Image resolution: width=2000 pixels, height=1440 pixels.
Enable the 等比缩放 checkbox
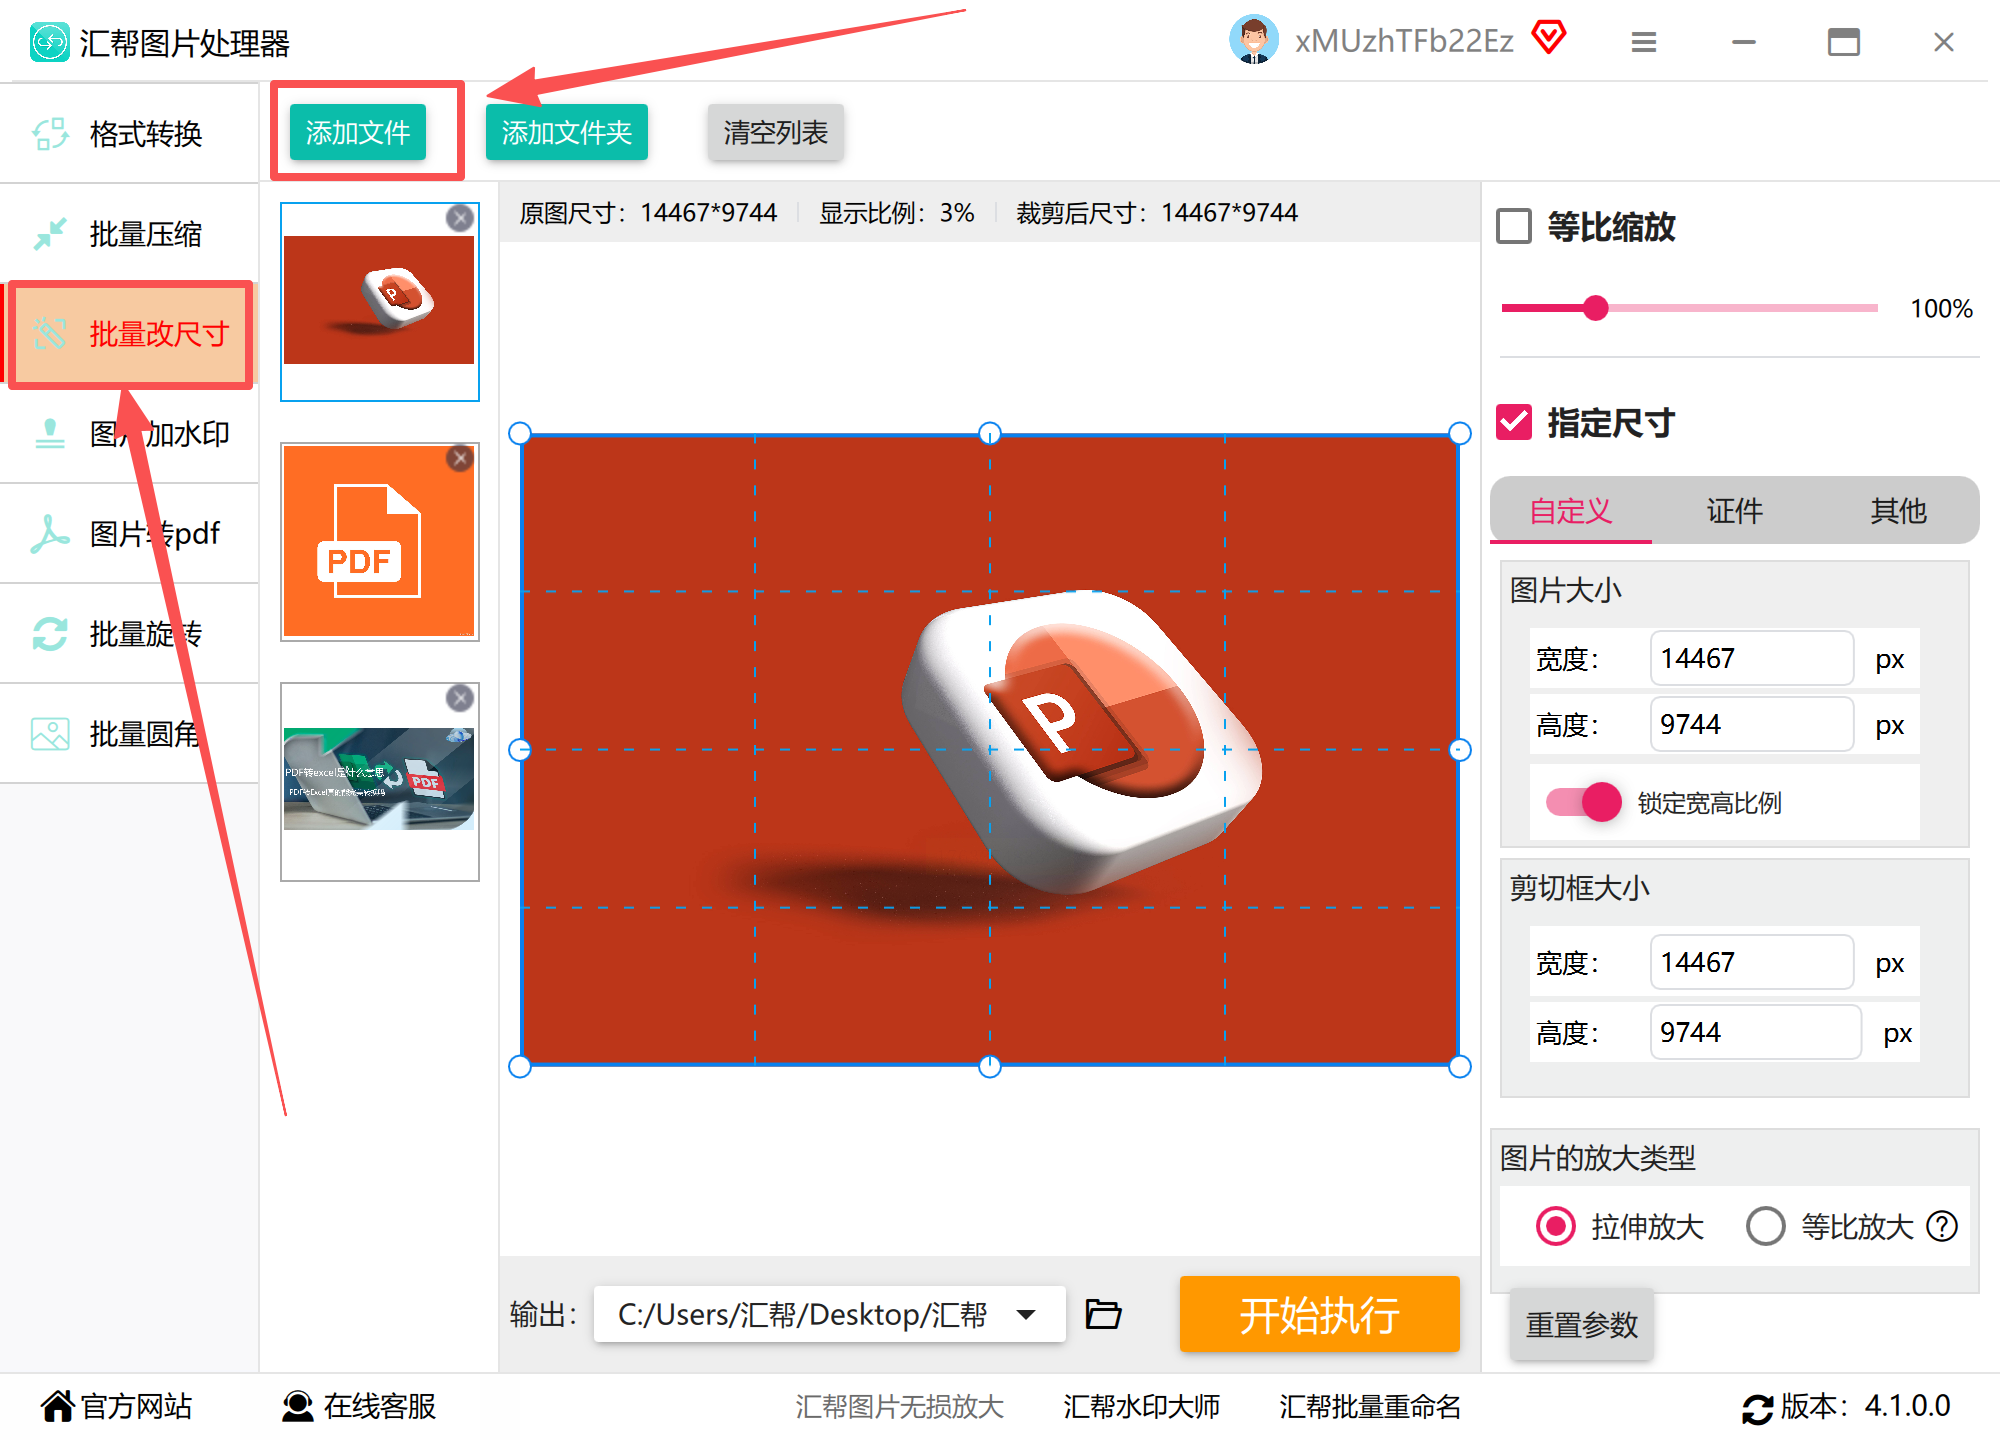1514,226
